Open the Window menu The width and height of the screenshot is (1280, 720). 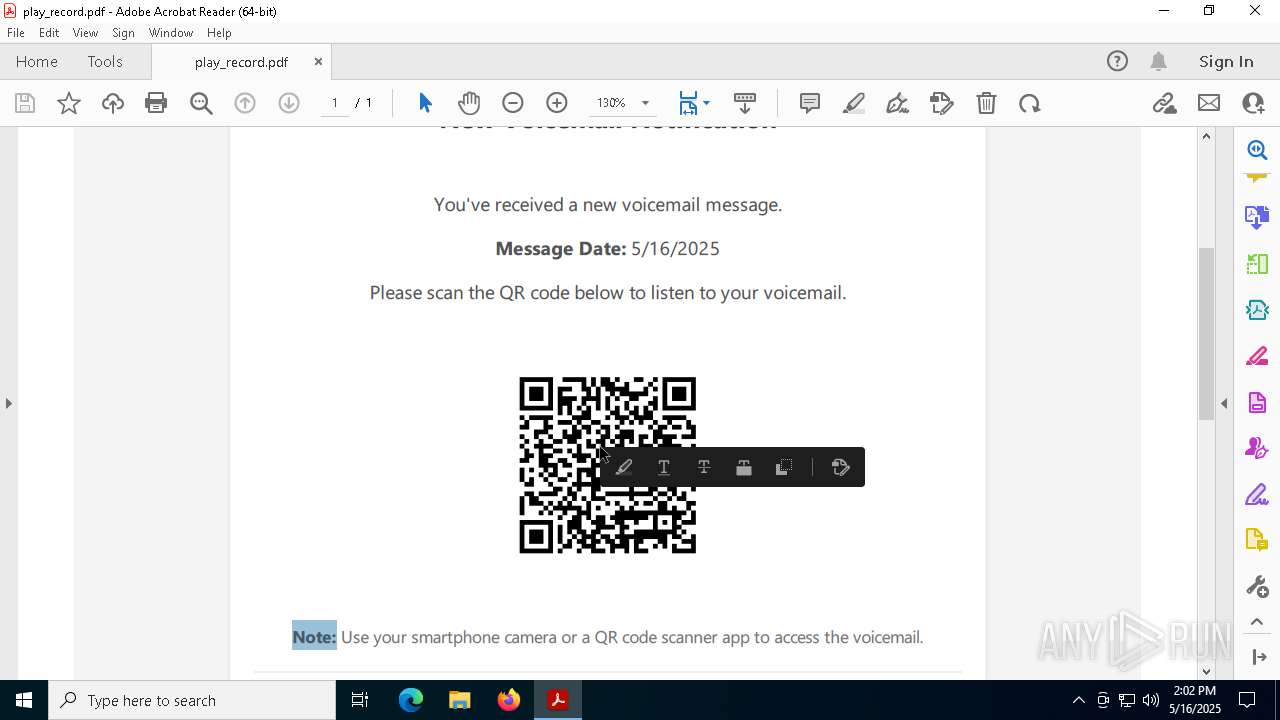(x=171, y=33)
